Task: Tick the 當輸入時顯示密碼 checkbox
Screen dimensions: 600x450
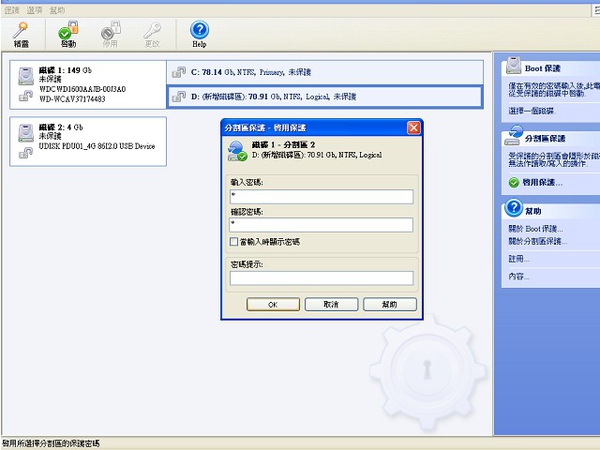Action: (x=234, y=241)
